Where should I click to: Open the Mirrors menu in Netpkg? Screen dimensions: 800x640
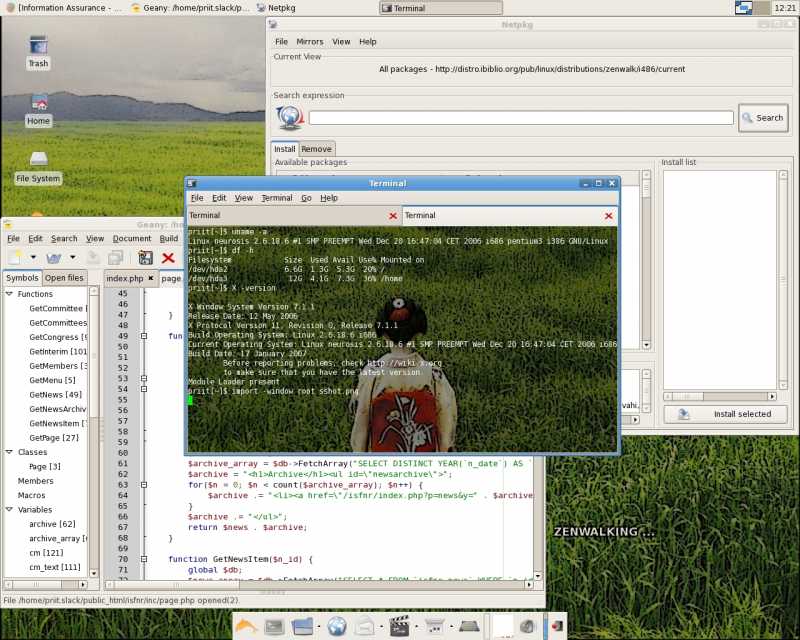tap(310, 42)
